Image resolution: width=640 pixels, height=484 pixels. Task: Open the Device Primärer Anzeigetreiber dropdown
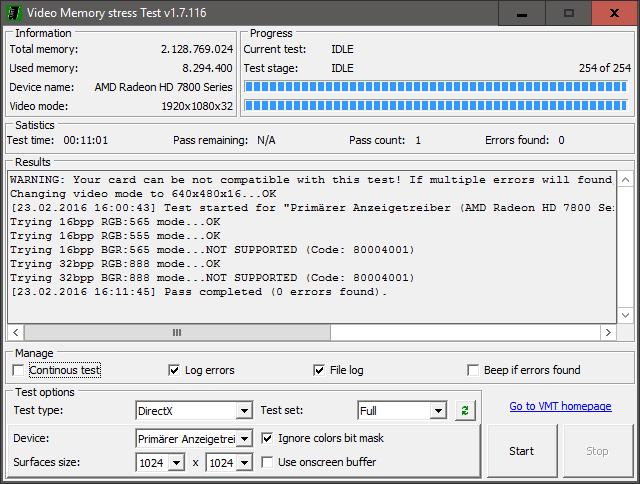(244, 439)
